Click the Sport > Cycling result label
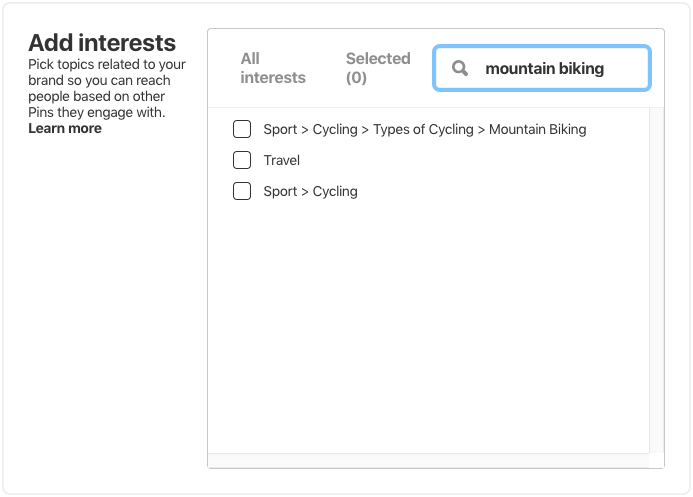693x497 pixels. (x=310, y=191)
